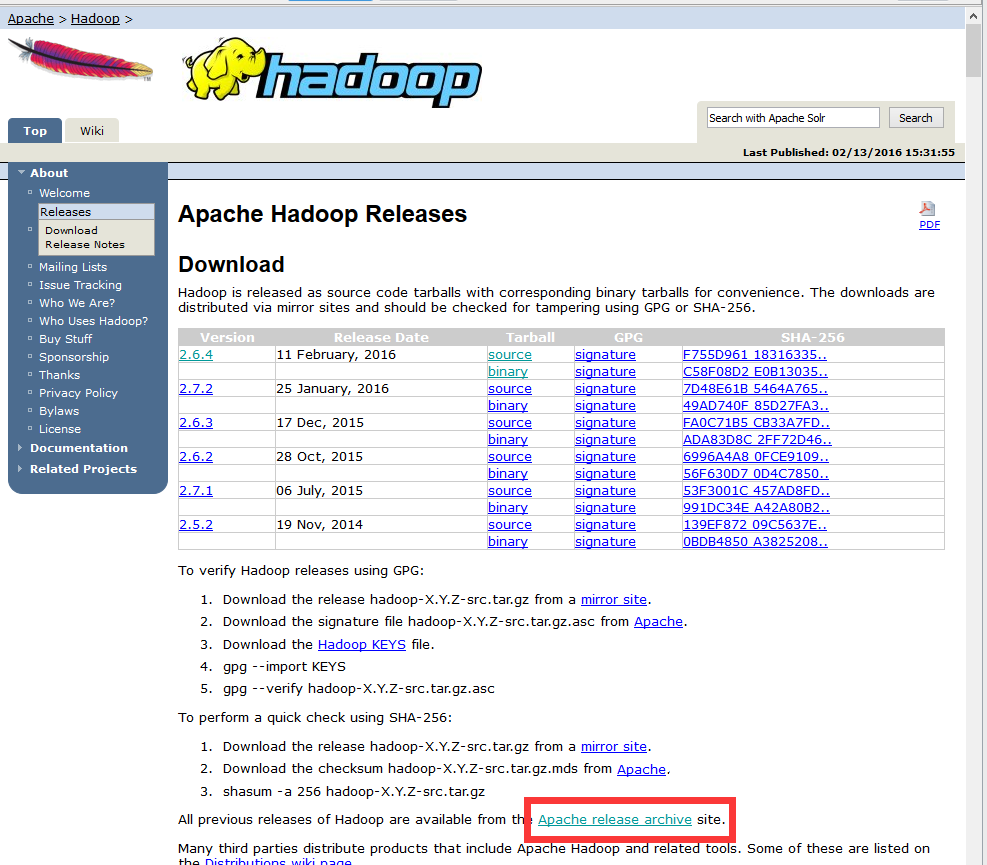
Task: Switch to the Wiki tab
Action: tap(91, 130)
